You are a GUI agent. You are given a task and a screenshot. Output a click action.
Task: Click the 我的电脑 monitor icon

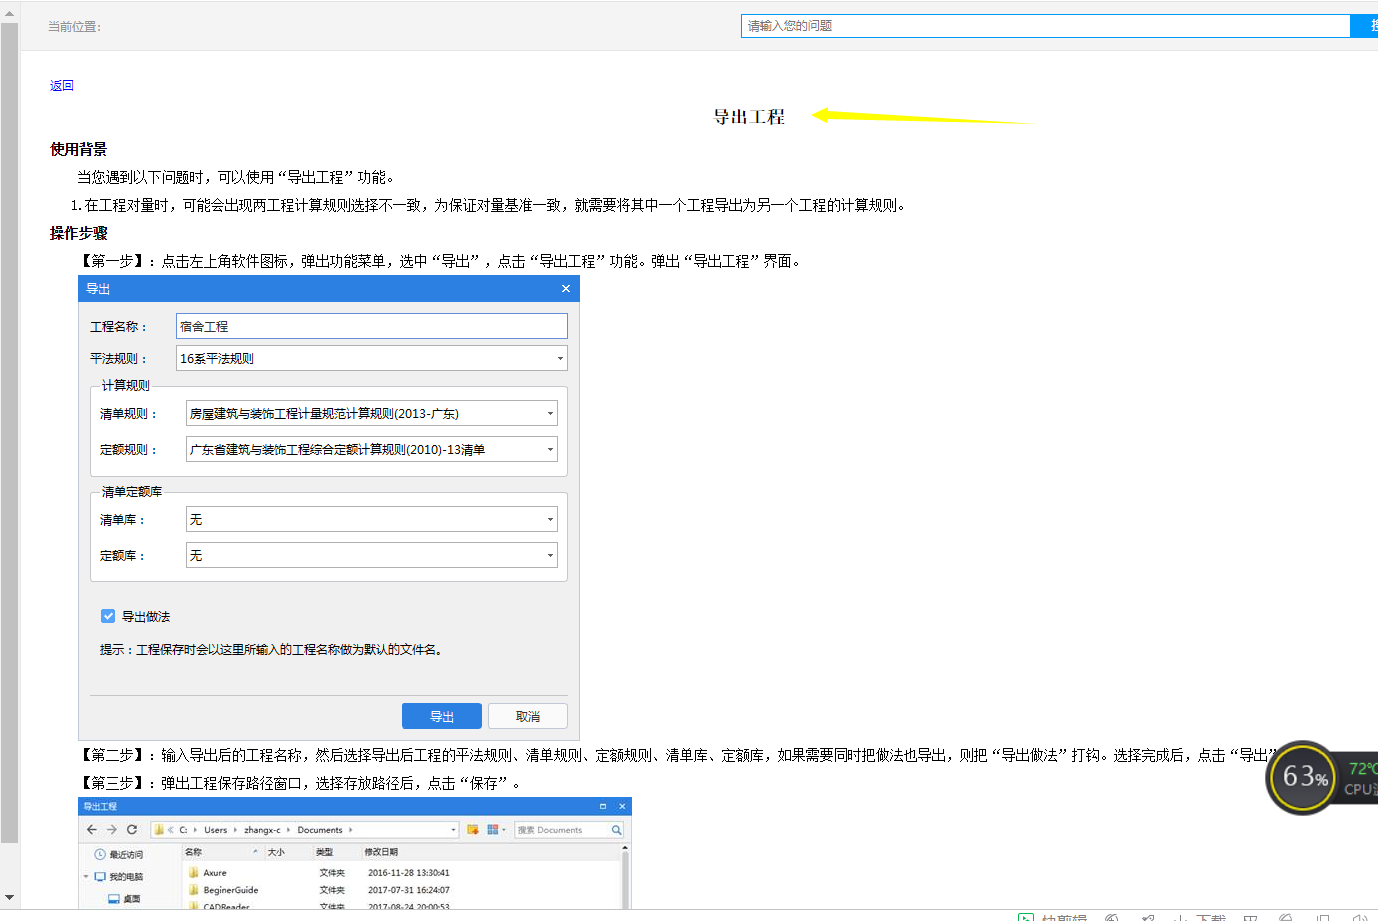(x=100, y=877)
